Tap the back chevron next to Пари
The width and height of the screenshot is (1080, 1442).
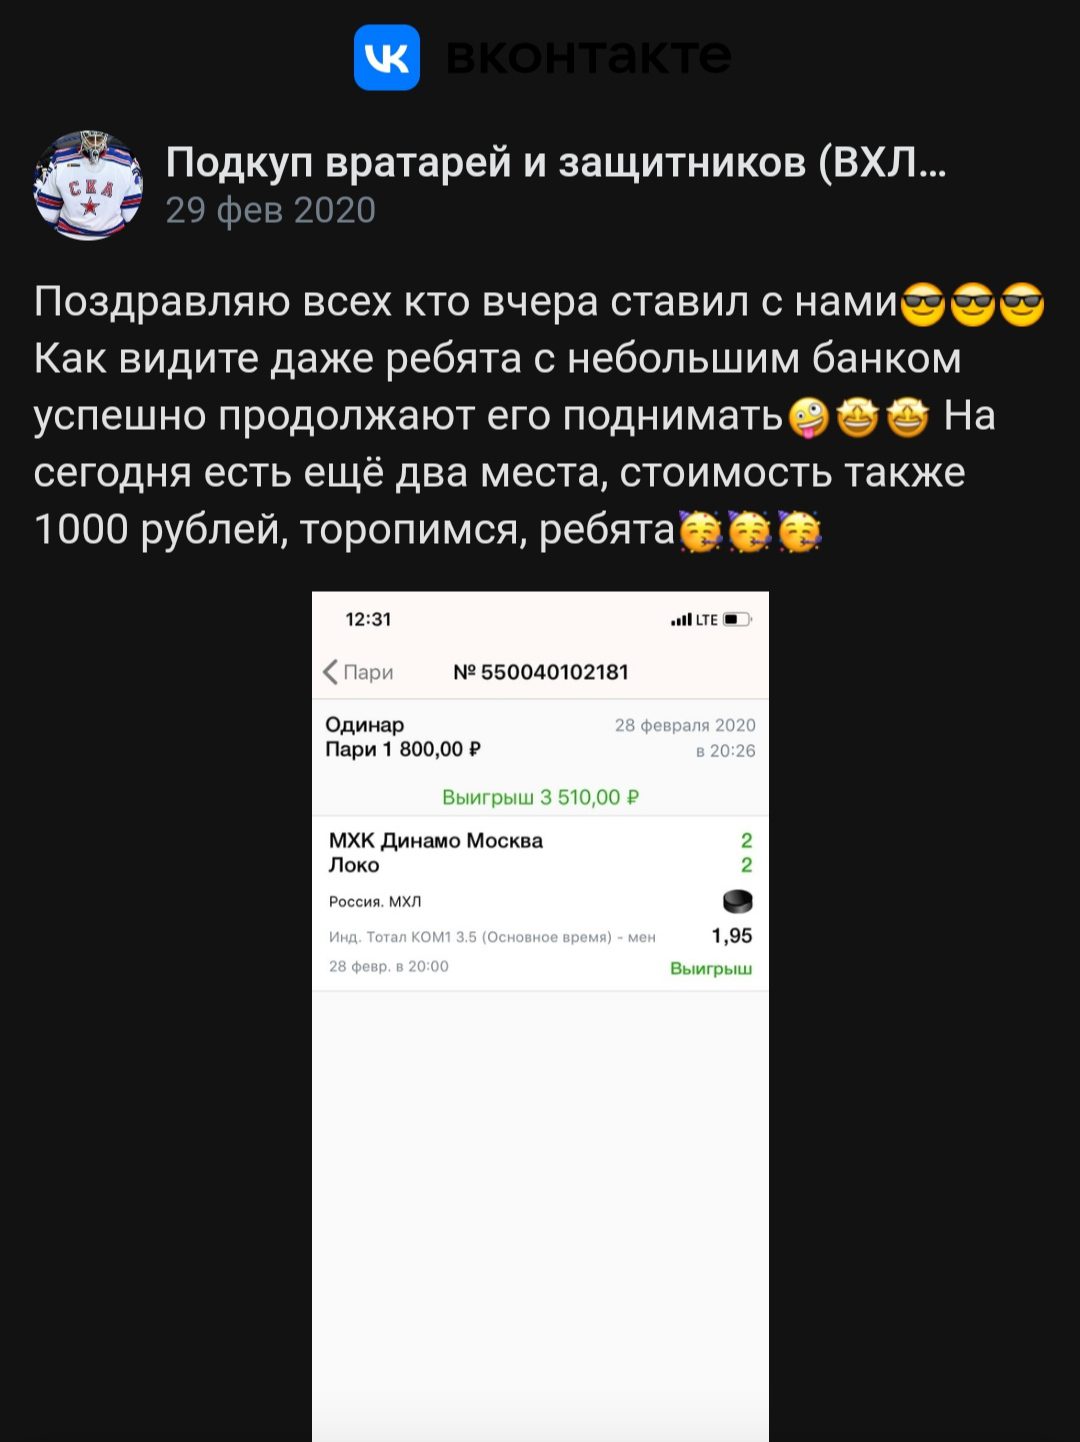(330, 672)
